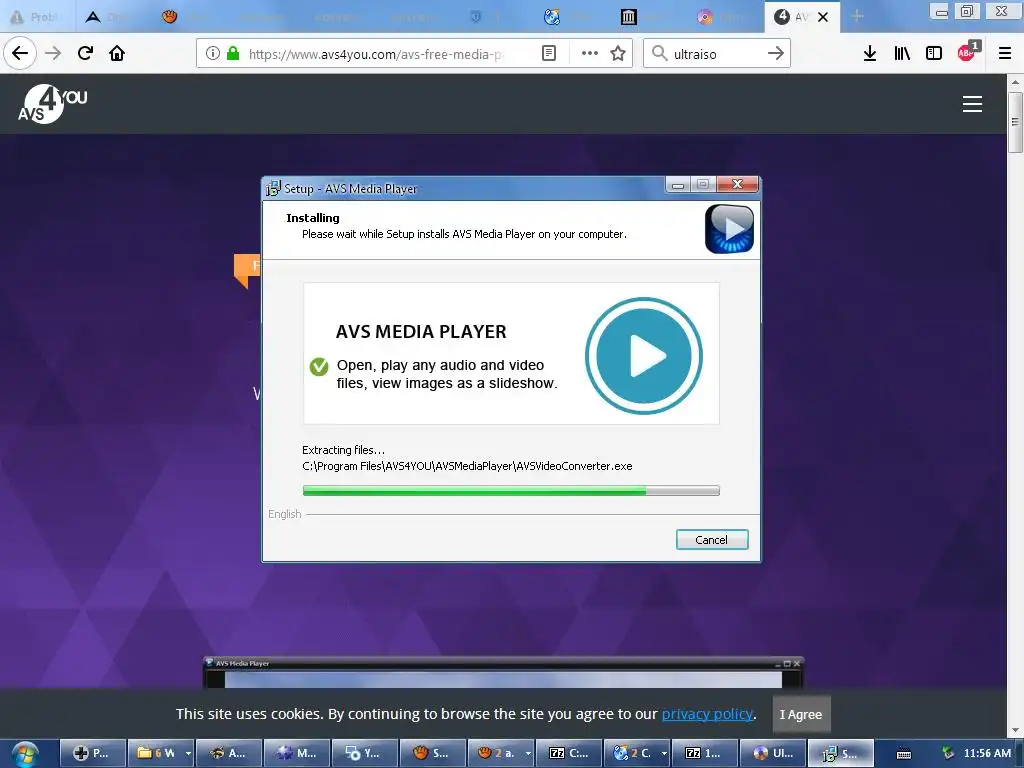Click the search go arrow next to ultraiso
The image size is (1024, 768).
[775, 54]
